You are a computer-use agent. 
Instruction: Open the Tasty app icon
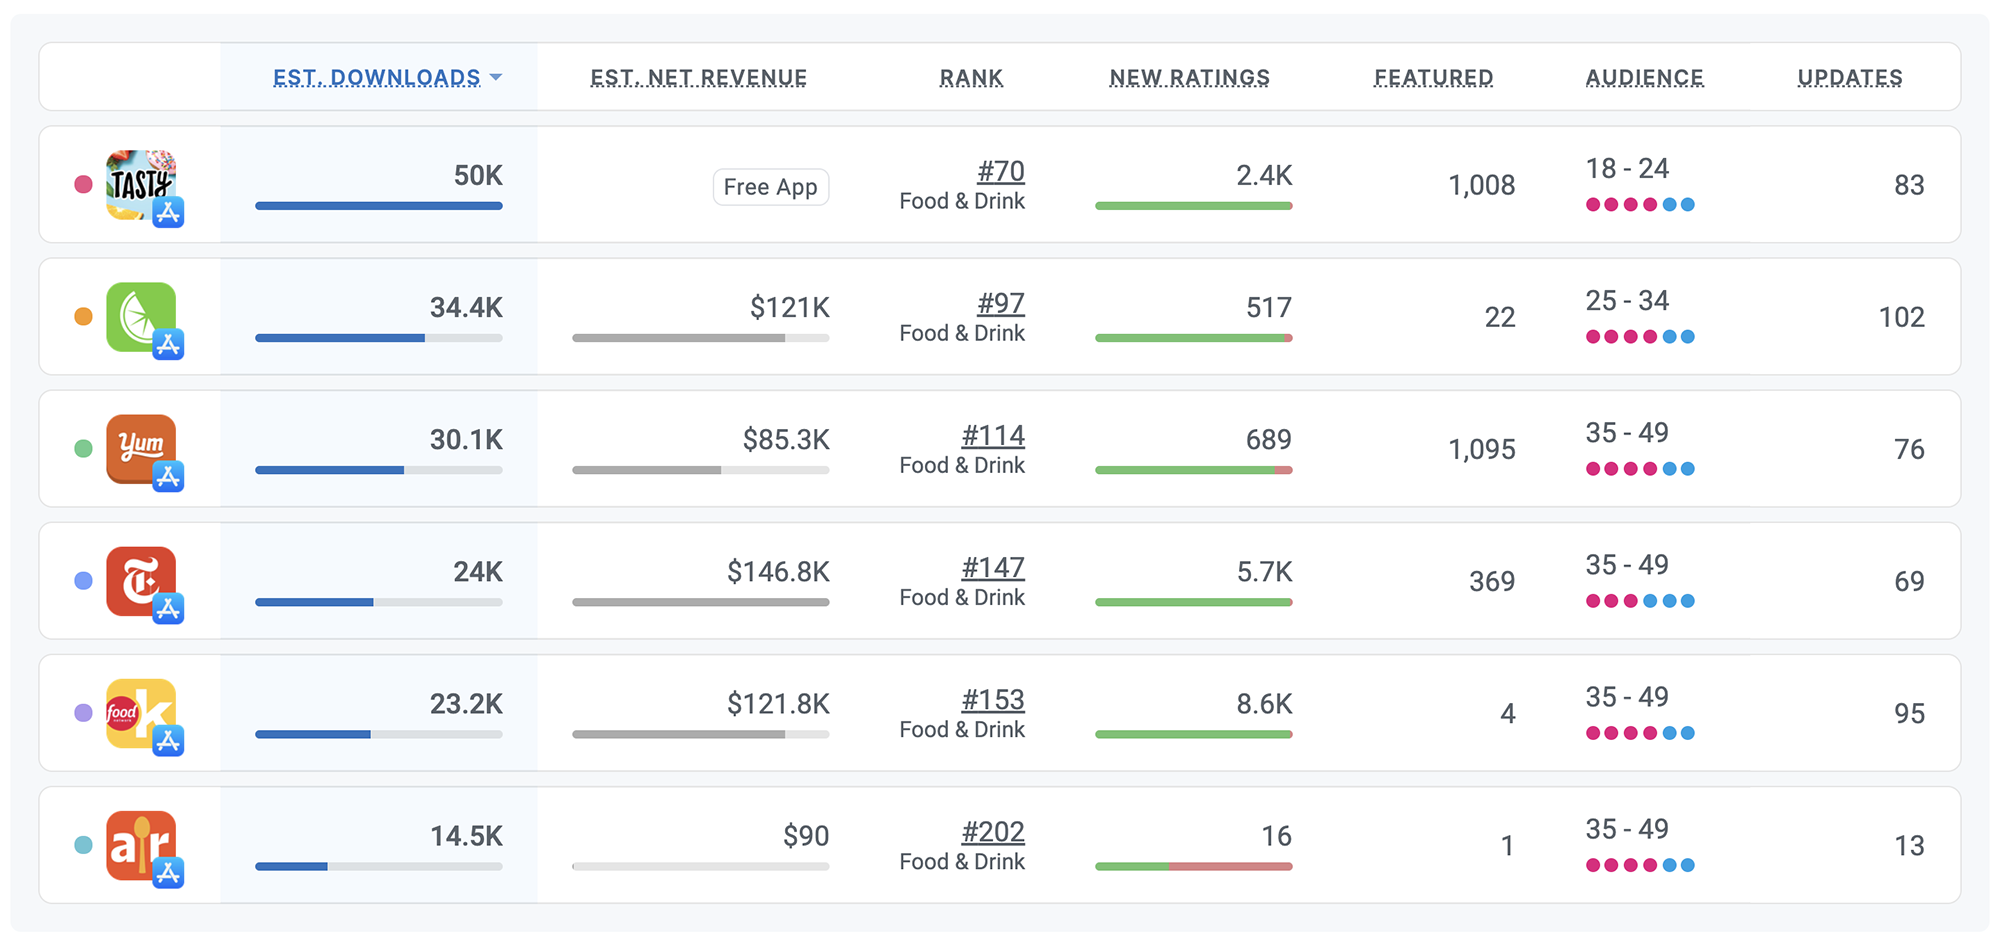[x=142, y=185]
